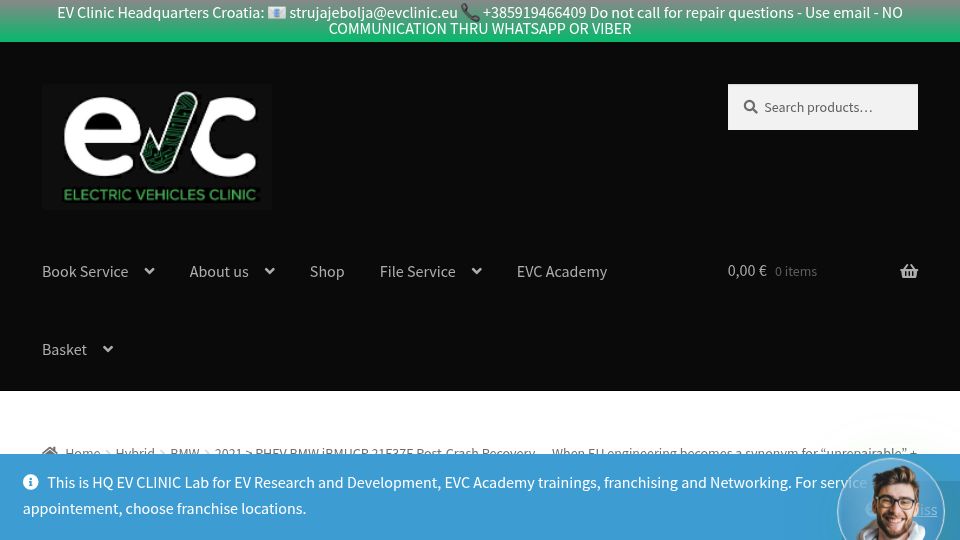
Task: Click the email envelope emoji in banner
Action: coord(277,12)
